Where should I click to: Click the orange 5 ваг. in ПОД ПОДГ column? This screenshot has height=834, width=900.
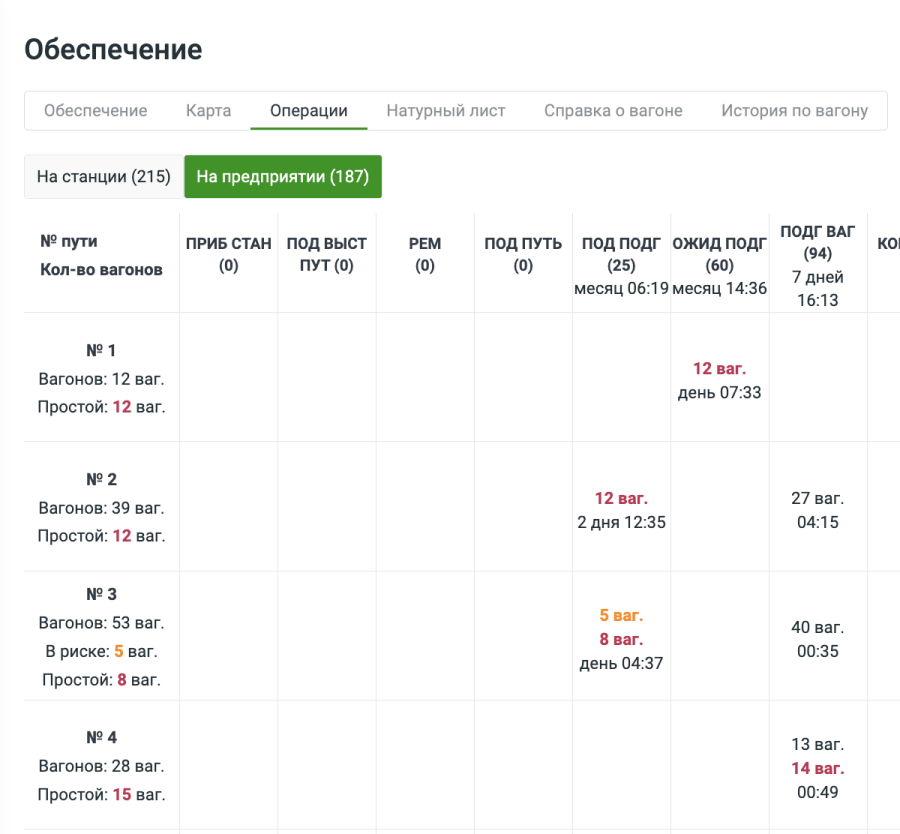click(x=621, y=615)
